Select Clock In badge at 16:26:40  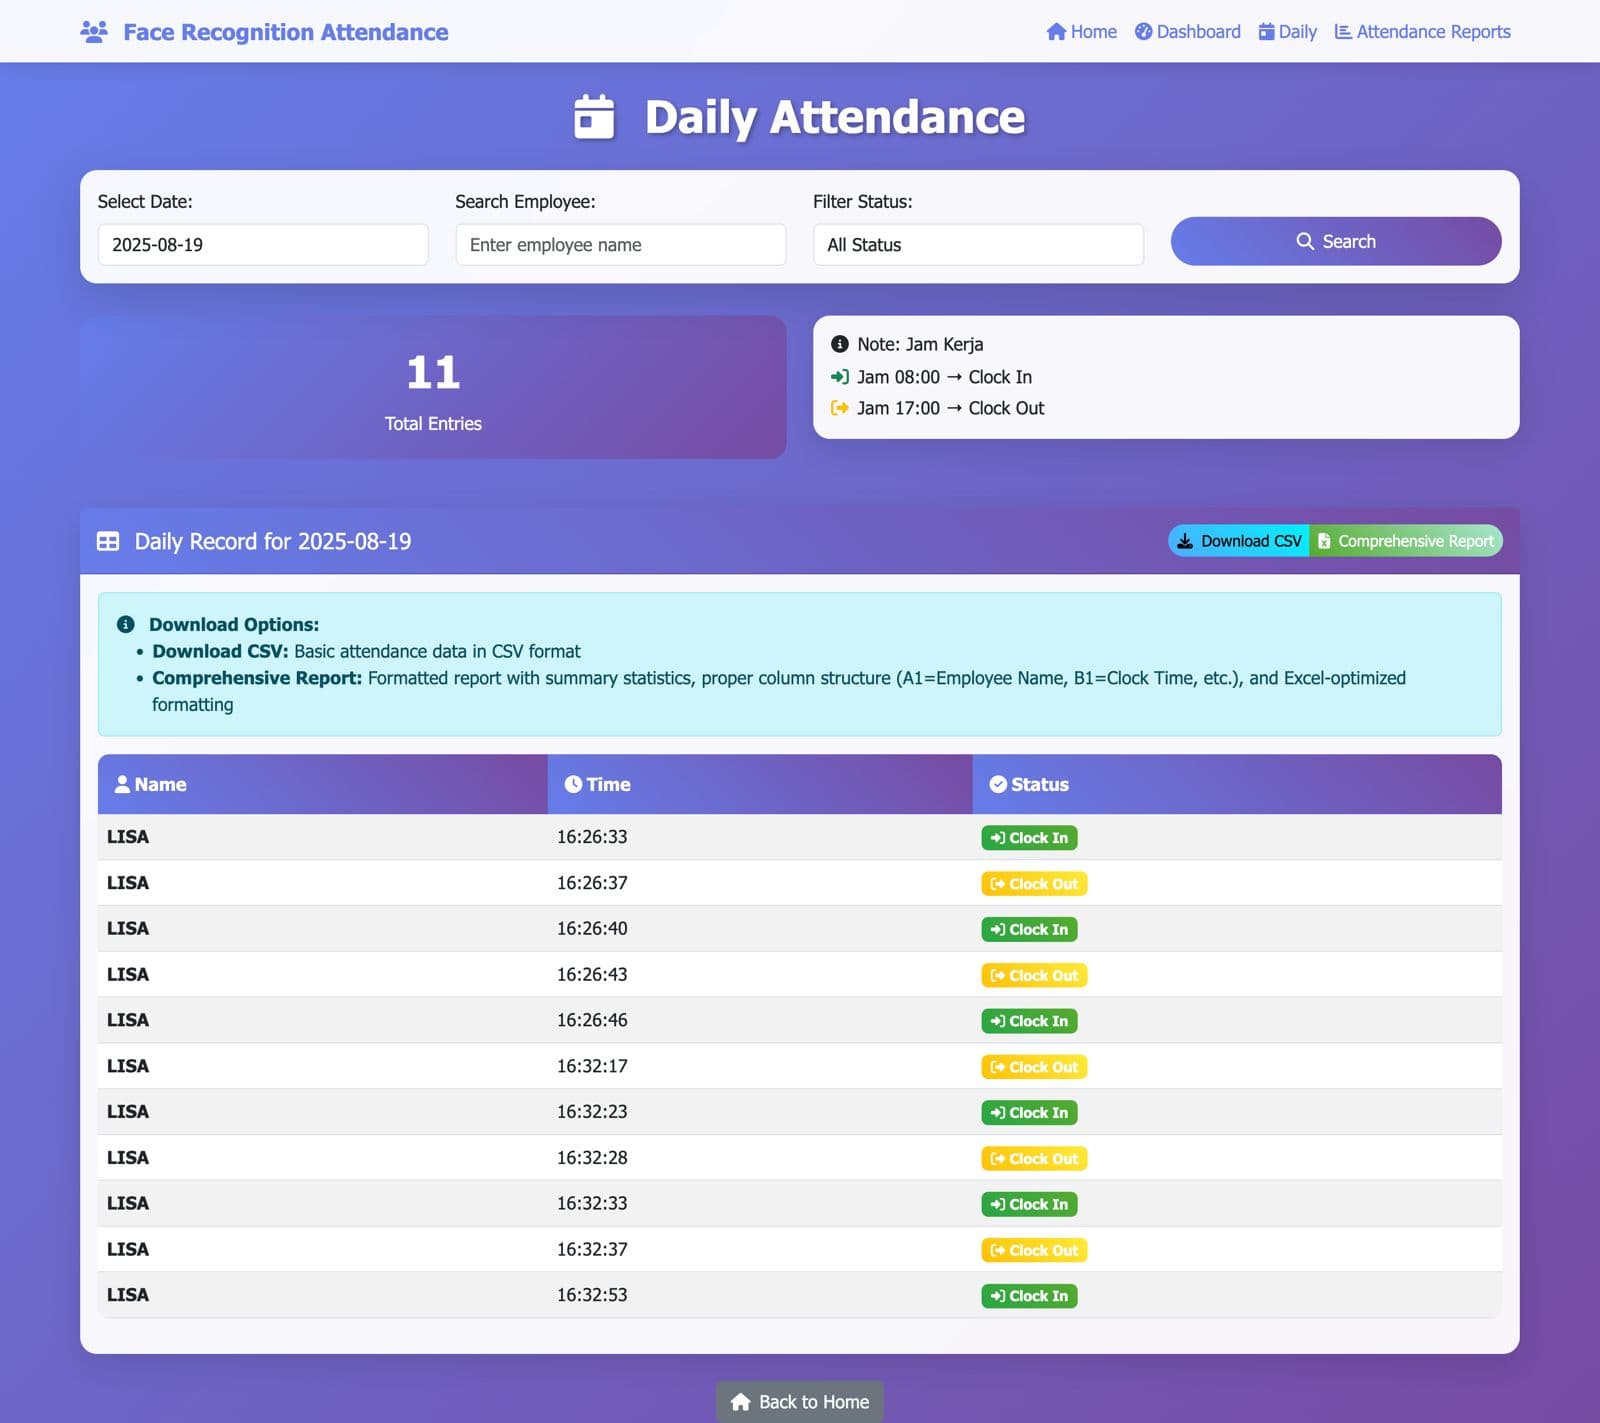1029,929
